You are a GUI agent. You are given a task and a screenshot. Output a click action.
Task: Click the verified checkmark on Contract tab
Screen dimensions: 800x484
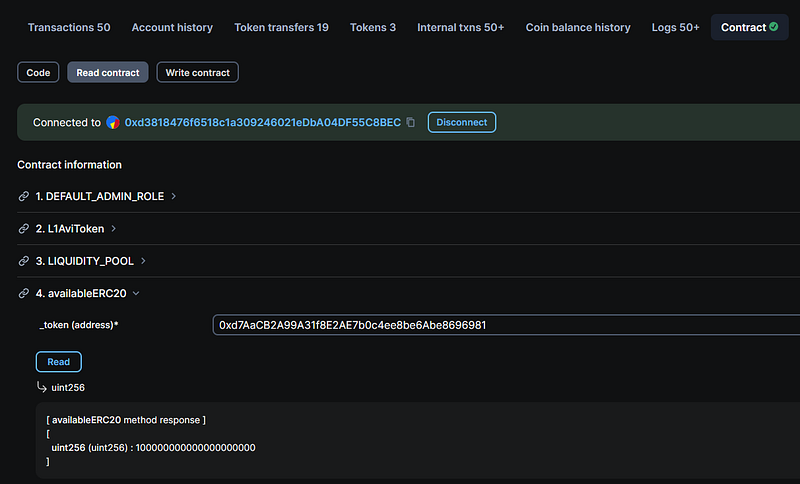click(773, 27)
